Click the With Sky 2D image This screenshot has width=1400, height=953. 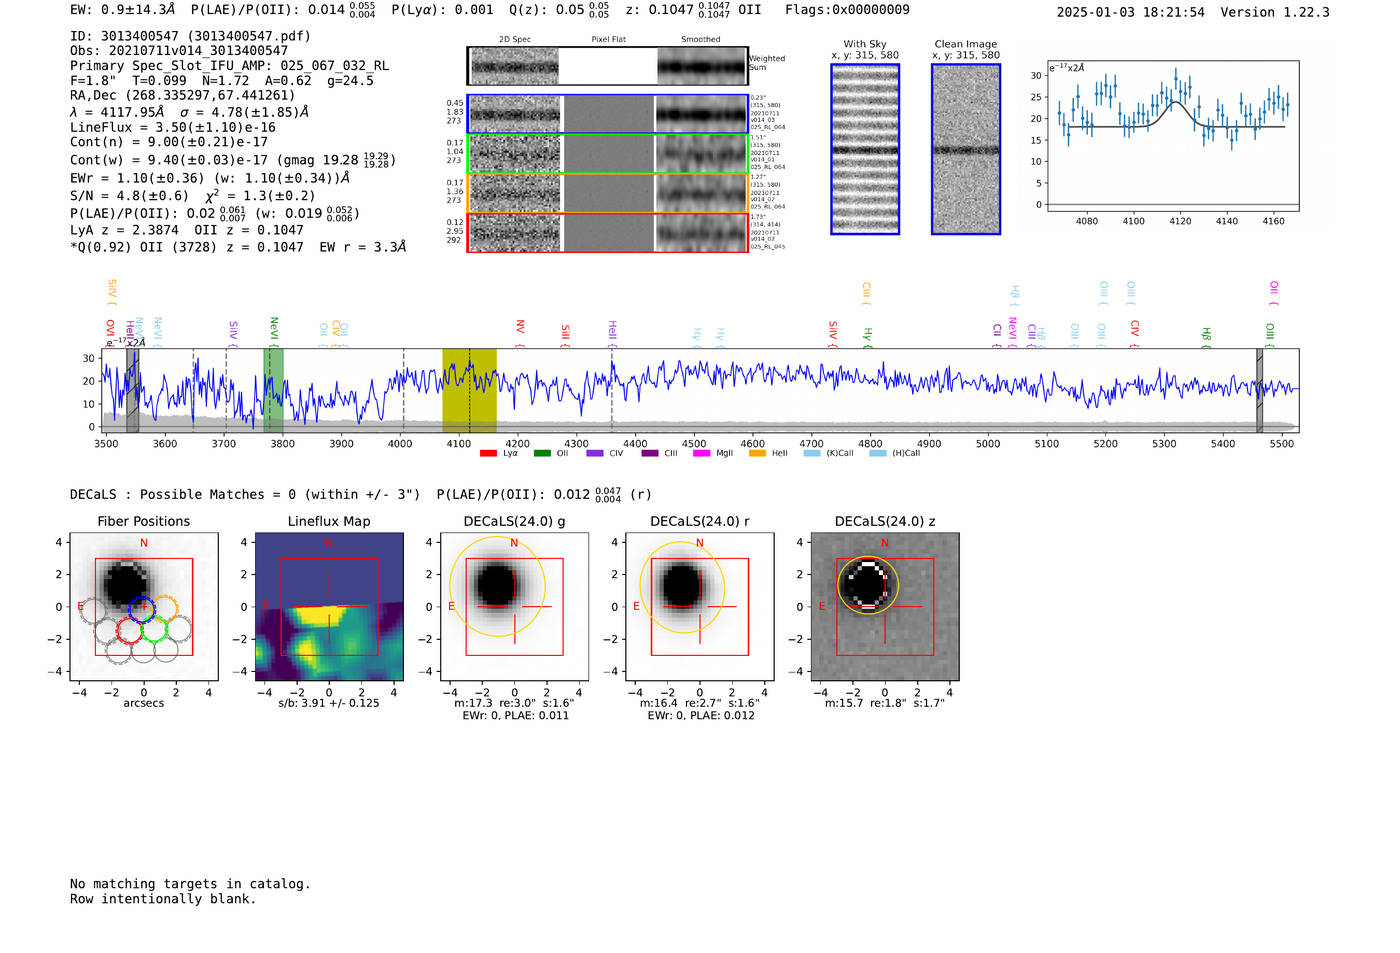pyautogui.click(x=865, y=149)
